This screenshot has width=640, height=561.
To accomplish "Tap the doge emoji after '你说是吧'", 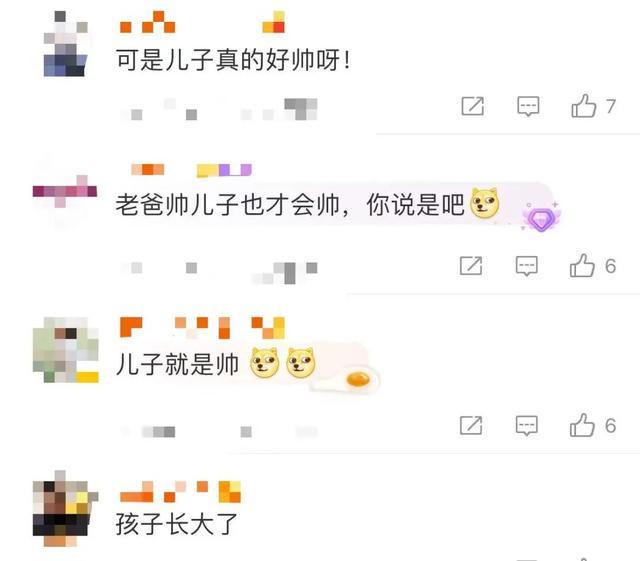I will [484, 203].
